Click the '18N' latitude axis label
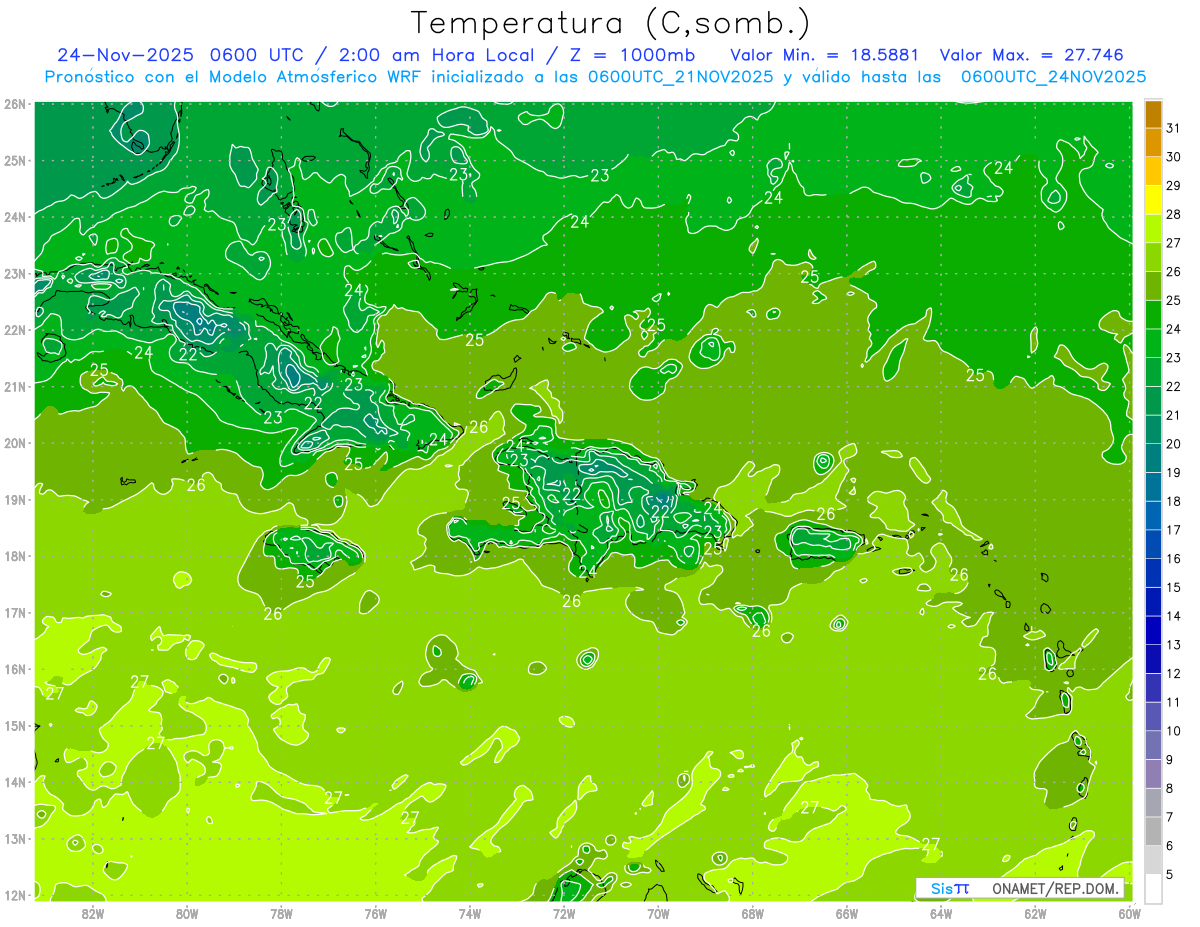1200x927 pixels. pos(15,556)
